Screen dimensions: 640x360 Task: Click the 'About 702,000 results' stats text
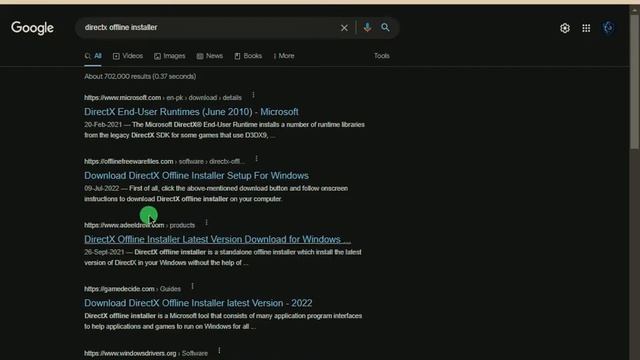point(140,76)
